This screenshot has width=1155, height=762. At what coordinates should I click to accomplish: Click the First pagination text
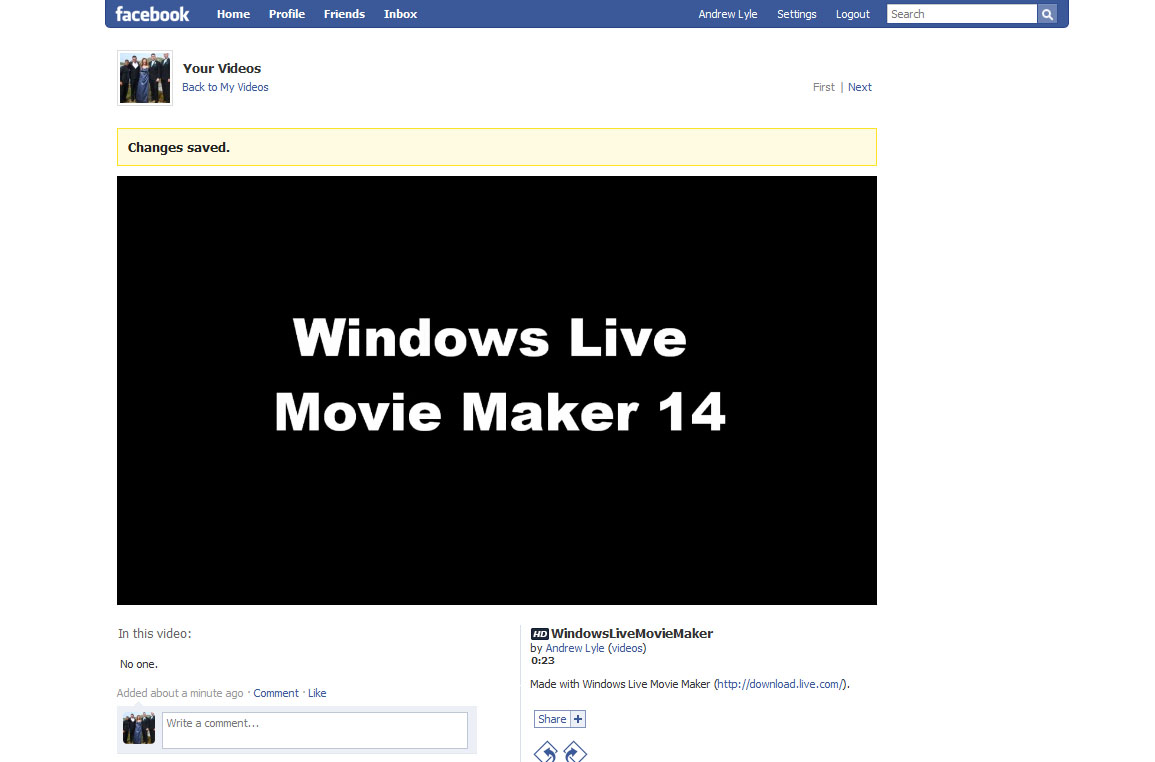pos(824,87)
